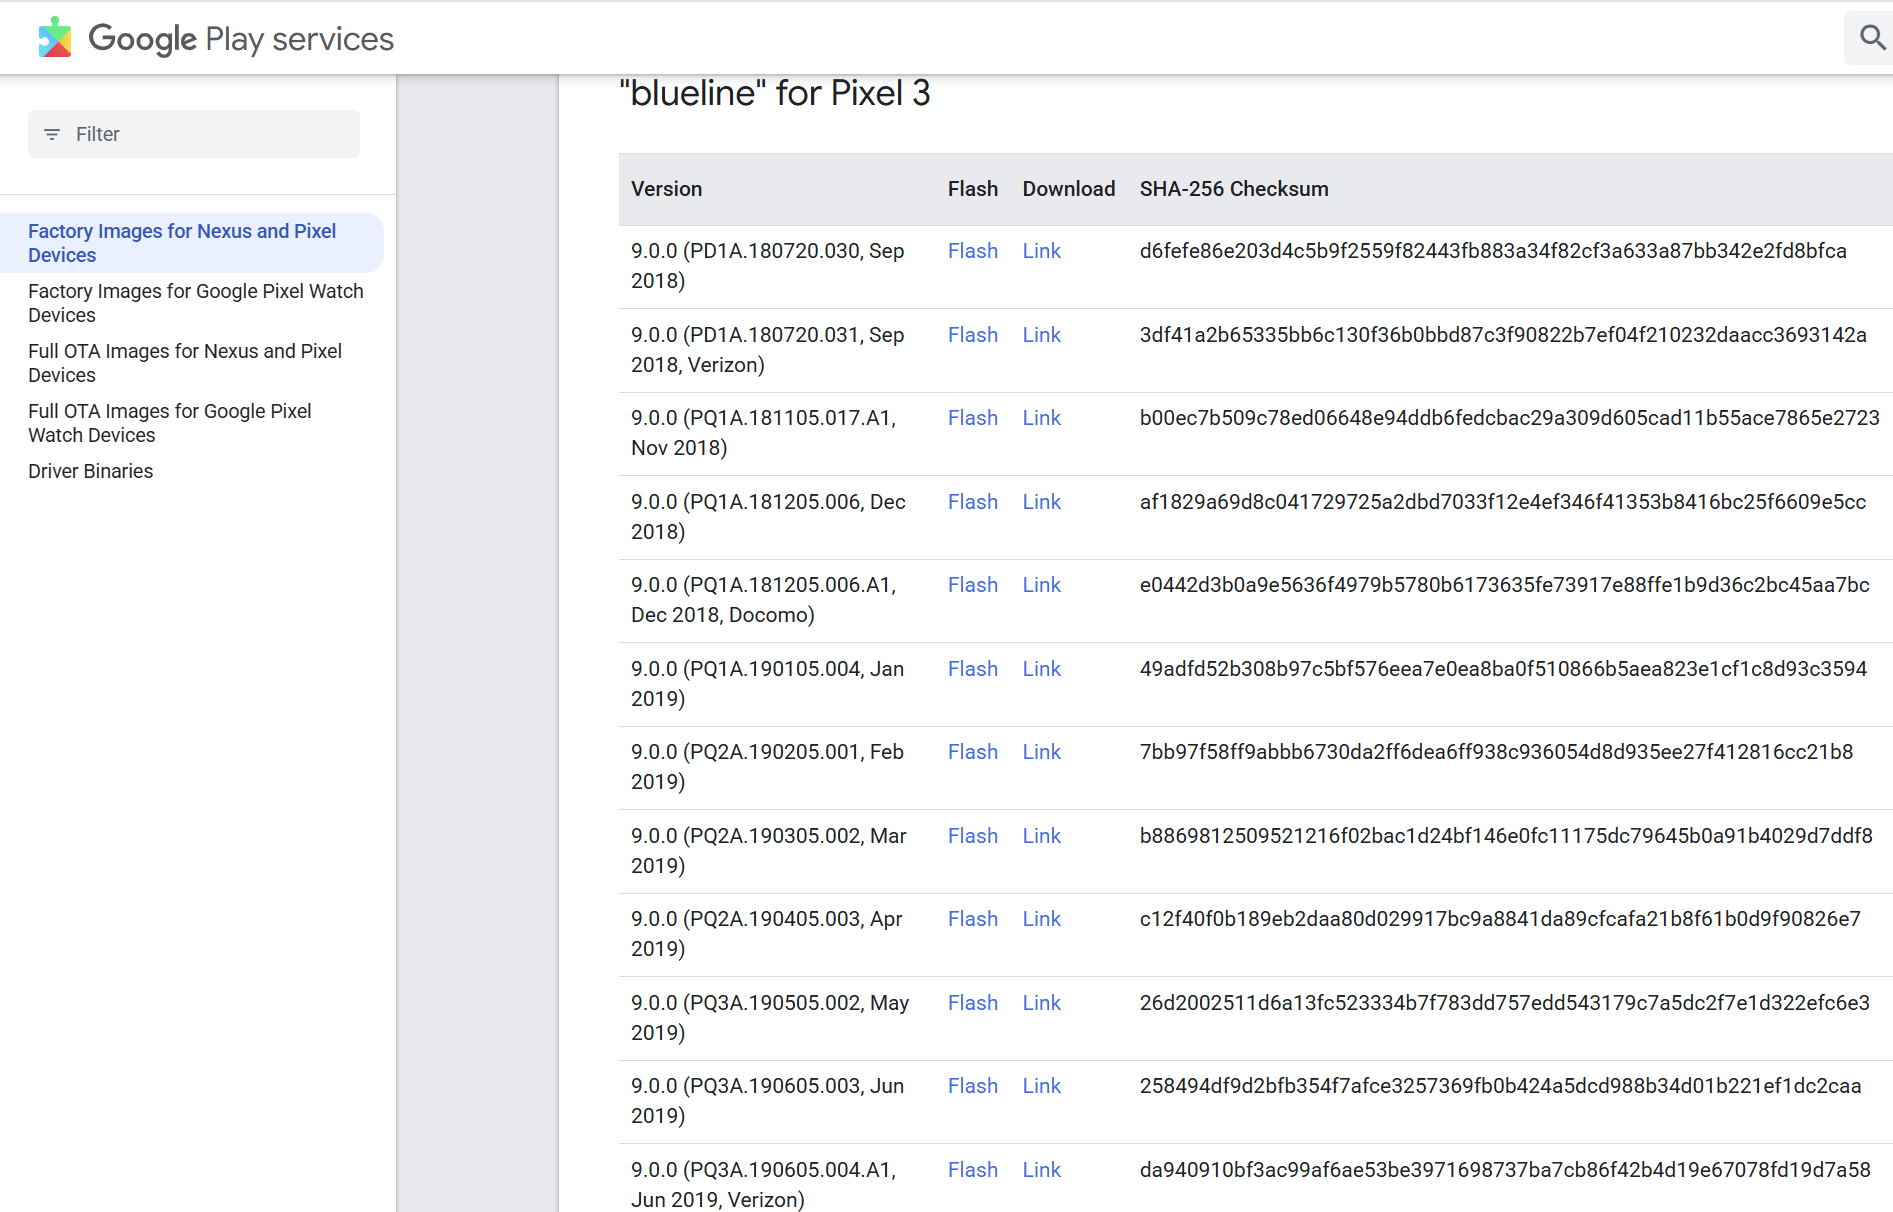Click Flash for PD1A.180720.031 Verizon
The height and width of the screenshot is (1212, 1893).
pyautogui.click(x=973, y=335)
